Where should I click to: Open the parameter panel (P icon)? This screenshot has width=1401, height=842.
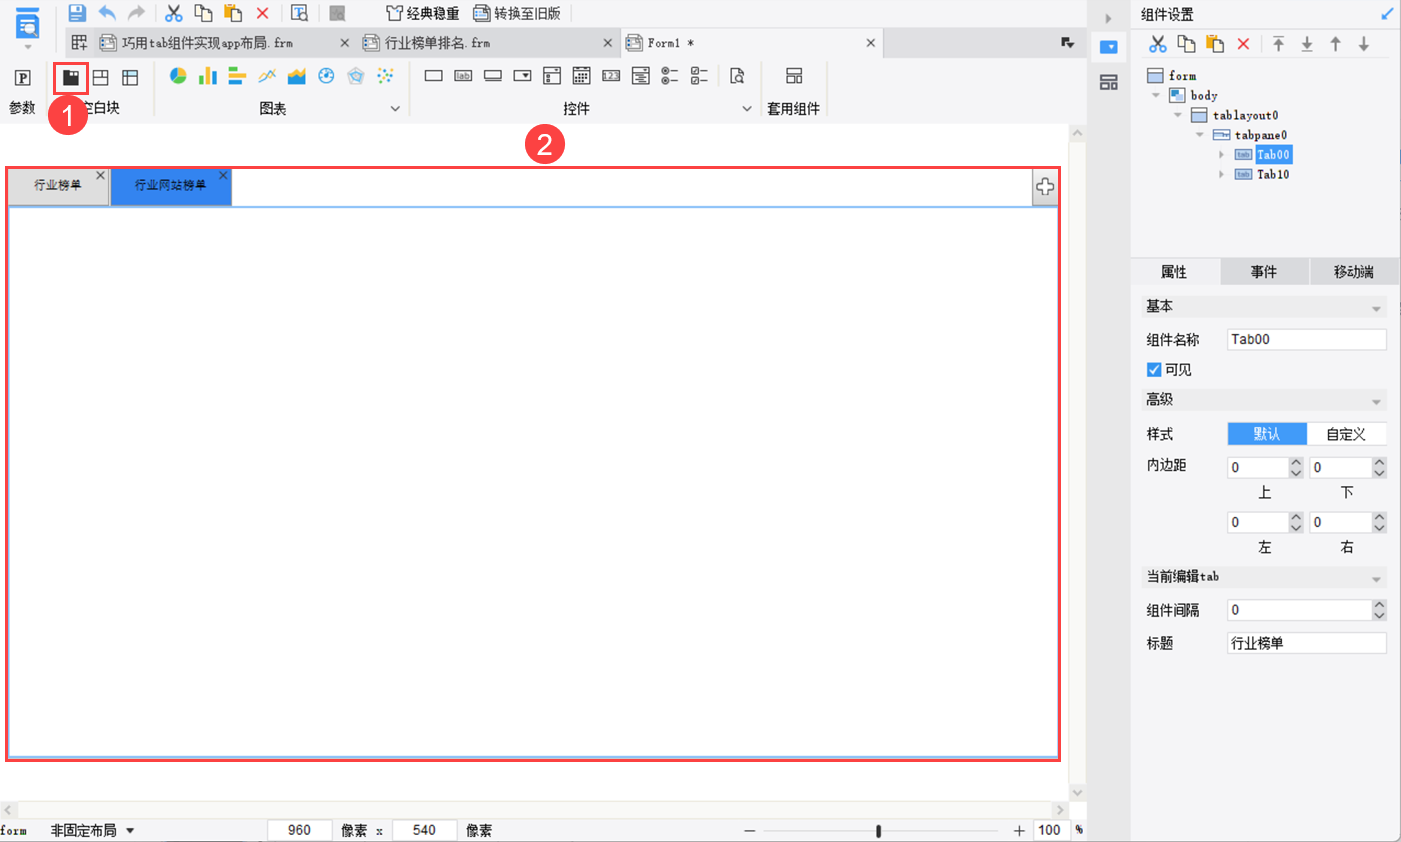22,77
